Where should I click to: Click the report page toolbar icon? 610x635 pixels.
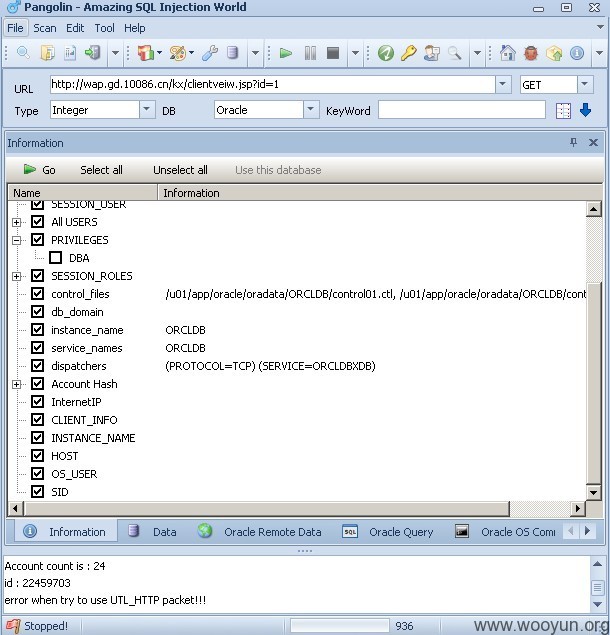click(70, 53)
